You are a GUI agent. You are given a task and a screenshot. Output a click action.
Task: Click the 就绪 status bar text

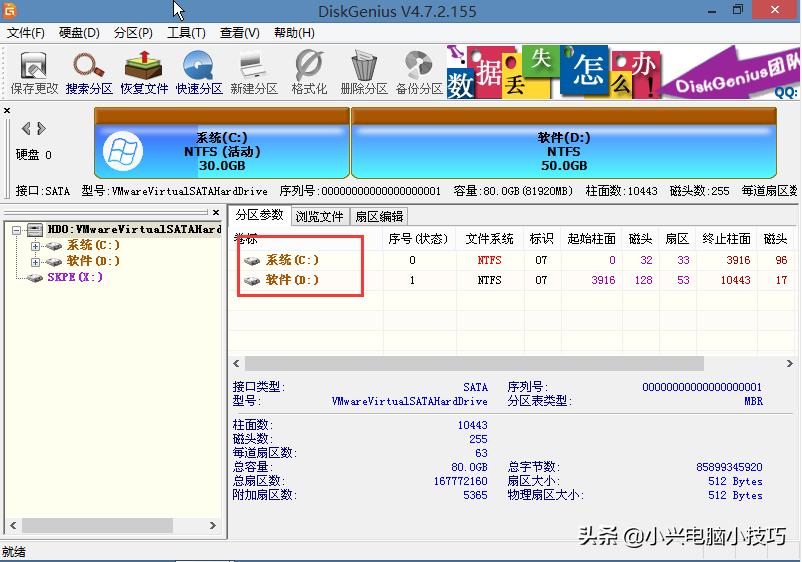(14, 552)
